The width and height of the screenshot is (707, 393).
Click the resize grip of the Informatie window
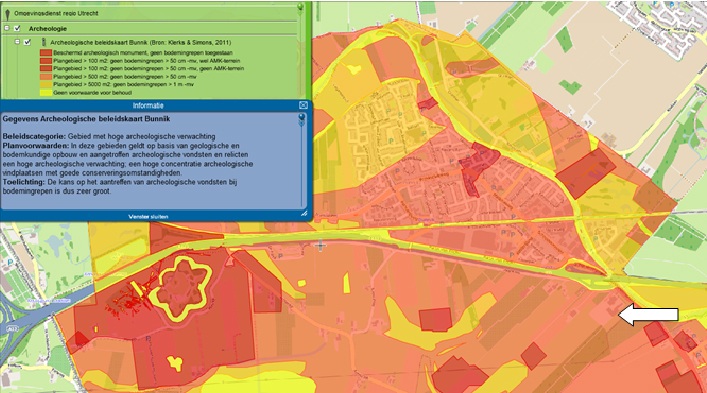point(304,213)
